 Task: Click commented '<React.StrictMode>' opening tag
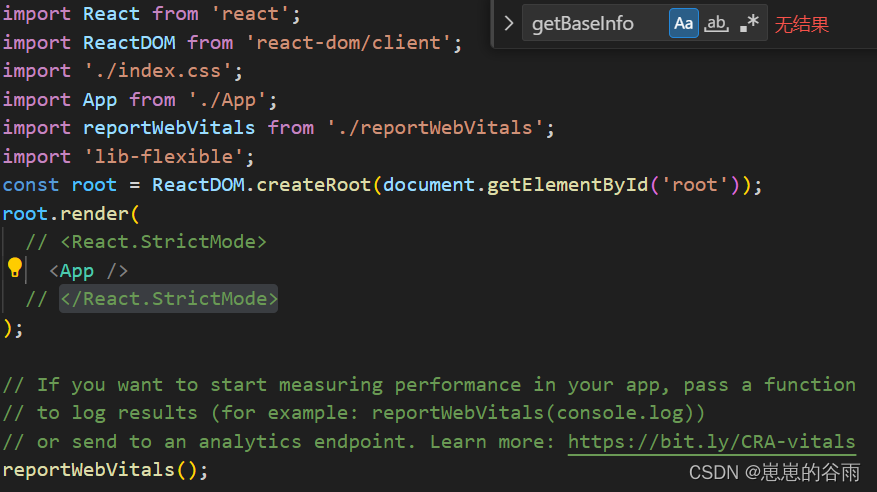[x=163, y=242]
